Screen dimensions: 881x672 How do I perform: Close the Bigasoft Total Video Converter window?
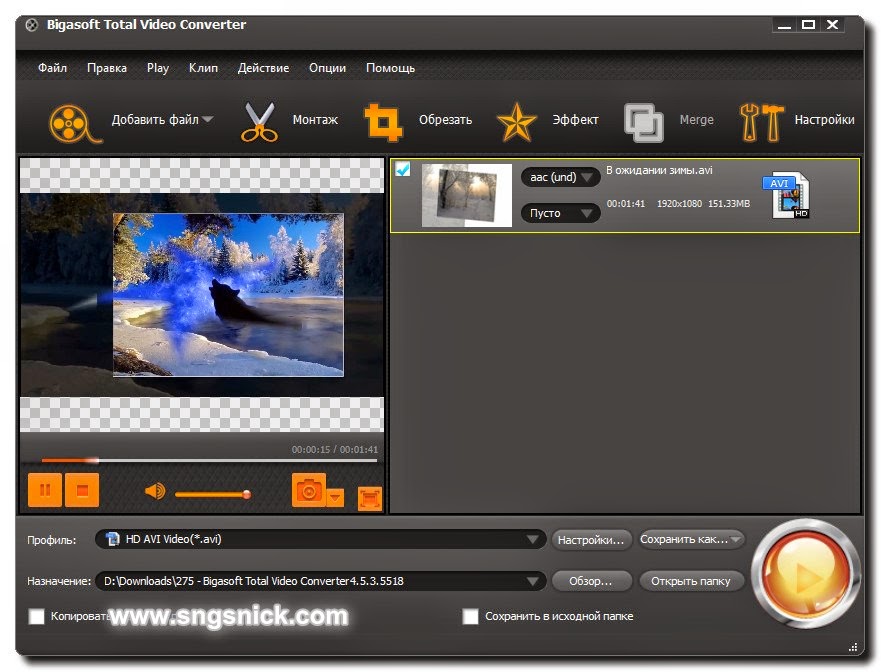[x=832, y=25]
